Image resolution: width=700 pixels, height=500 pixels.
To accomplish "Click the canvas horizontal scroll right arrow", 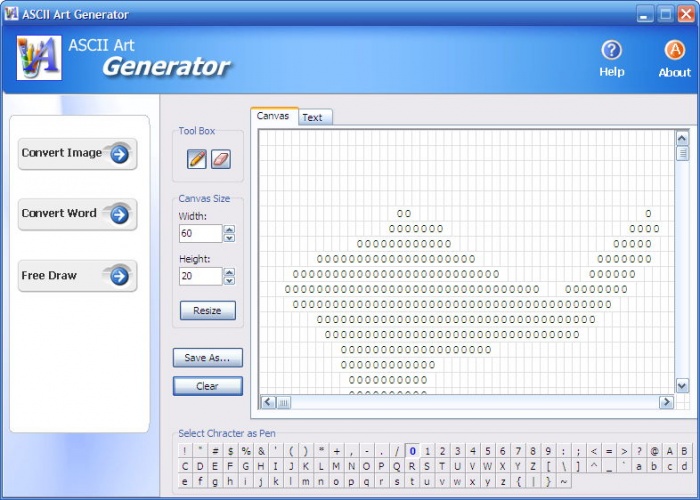I will point(666,402).
